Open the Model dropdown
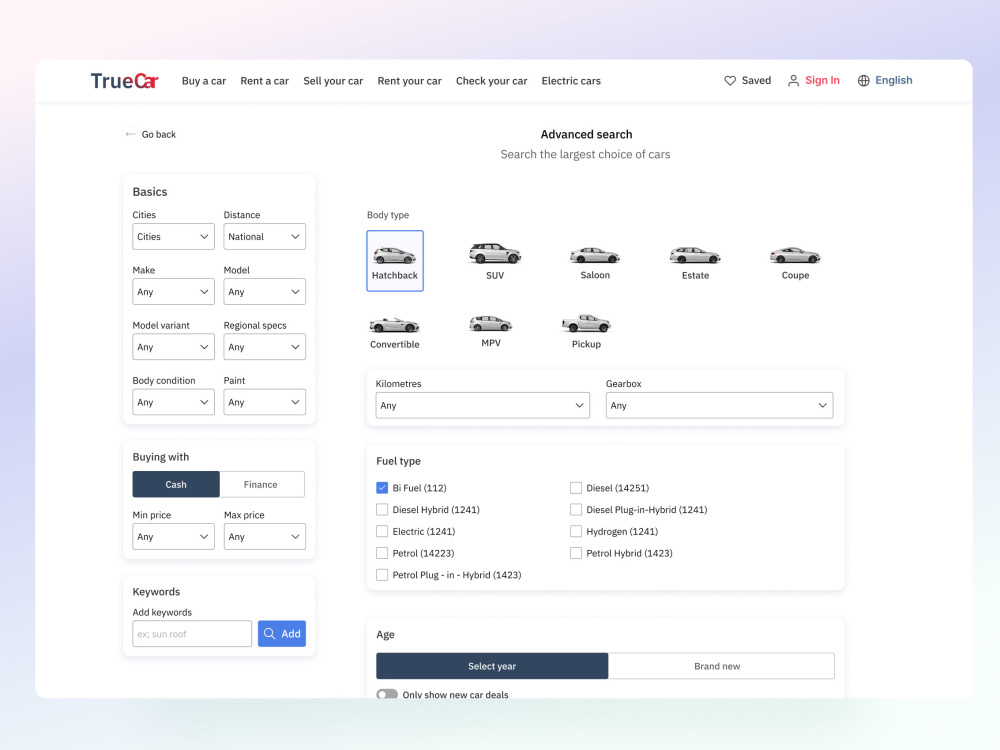Viewport: 1000px width, 750px height. (265, 292)
